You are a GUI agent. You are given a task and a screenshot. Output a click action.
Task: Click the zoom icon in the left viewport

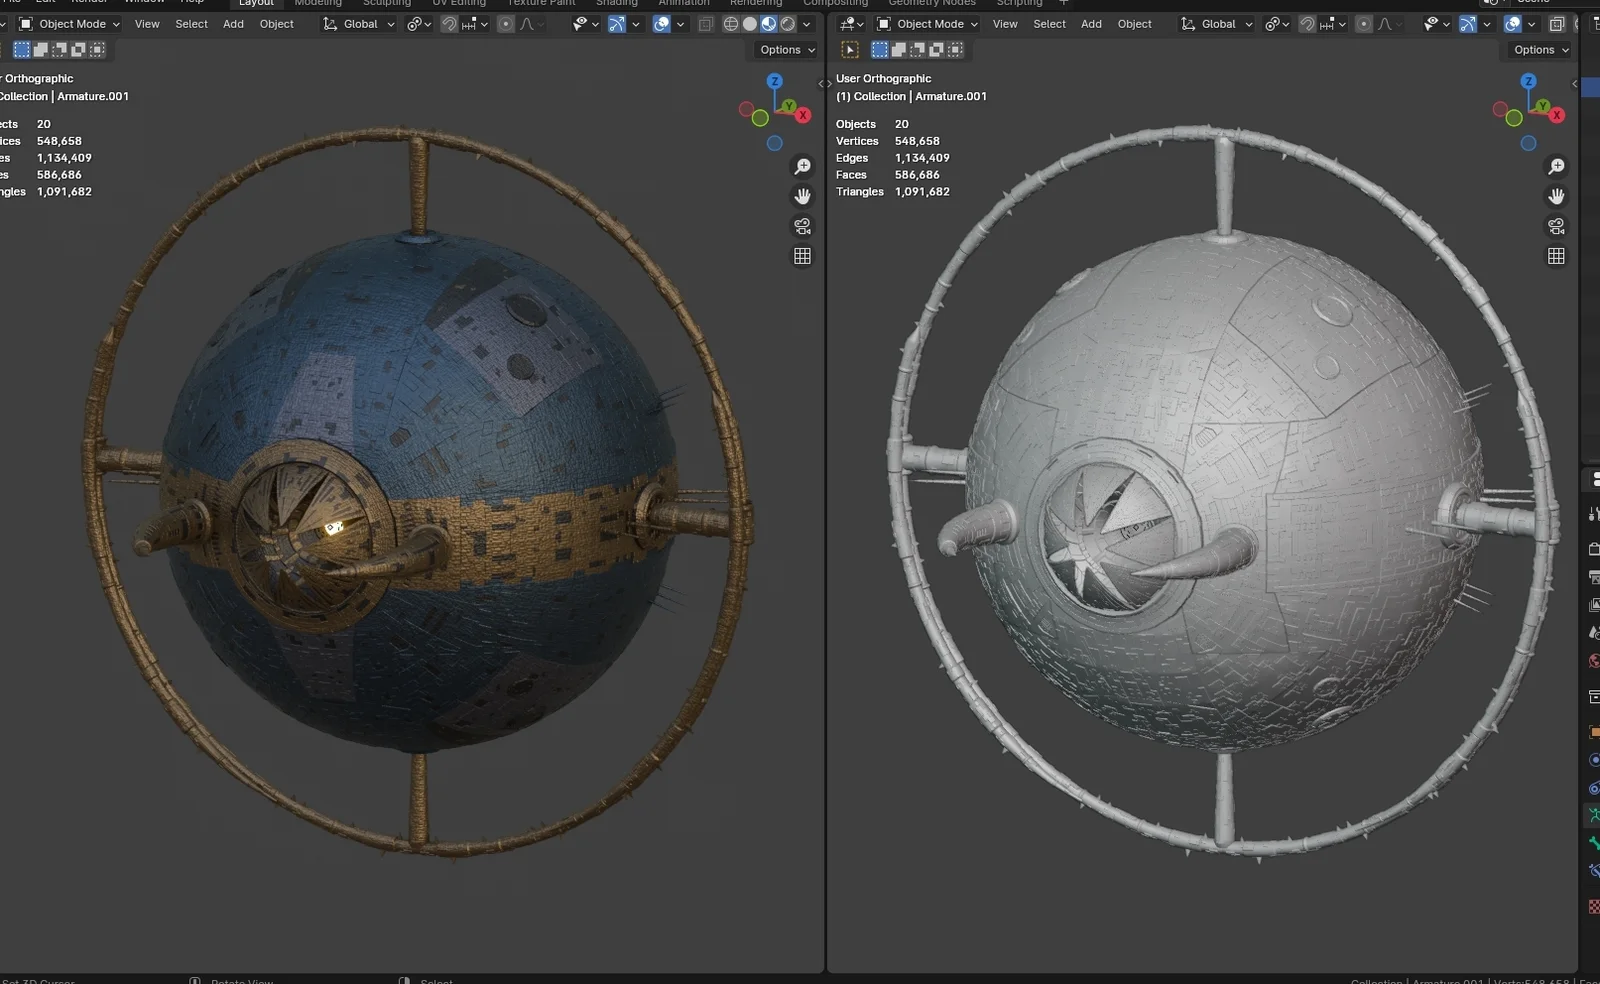click(x=802, y=167)
